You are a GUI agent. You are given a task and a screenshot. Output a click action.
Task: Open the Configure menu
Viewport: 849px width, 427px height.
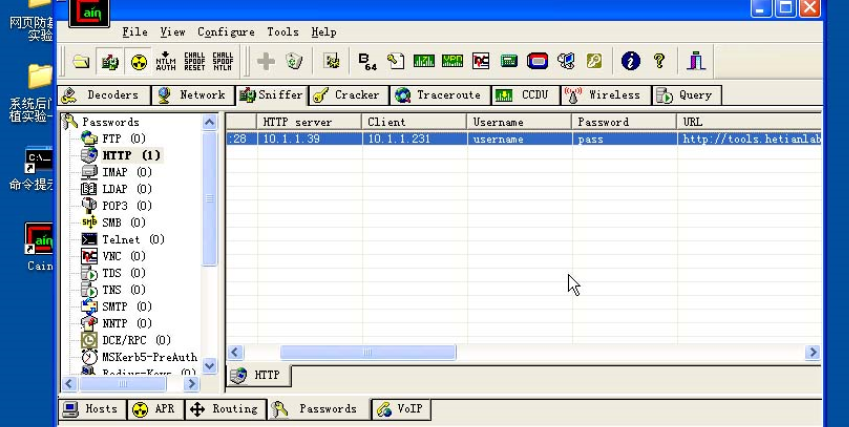226,32
